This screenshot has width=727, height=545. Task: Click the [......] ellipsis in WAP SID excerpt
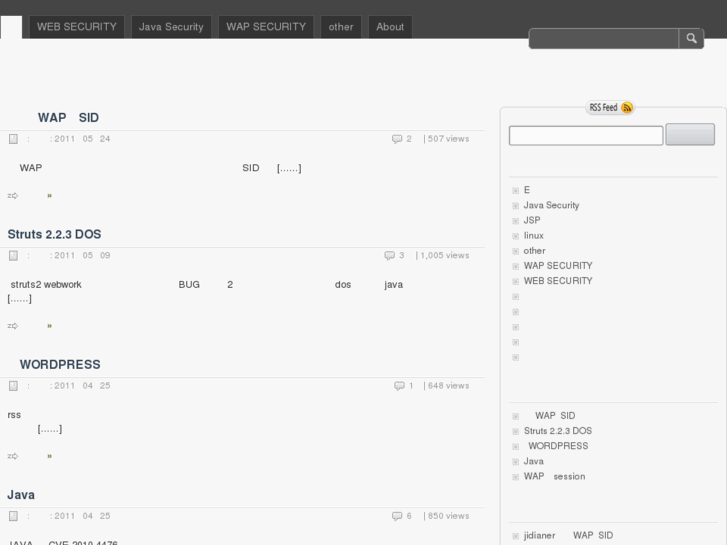(289, 168)
